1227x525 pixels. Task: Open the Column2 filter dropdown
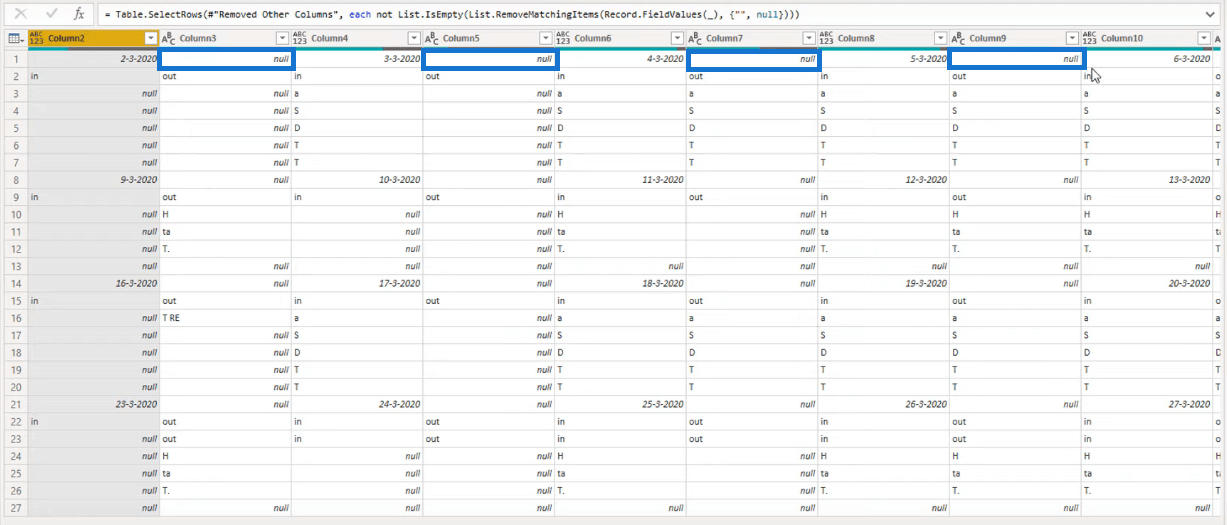150,38
